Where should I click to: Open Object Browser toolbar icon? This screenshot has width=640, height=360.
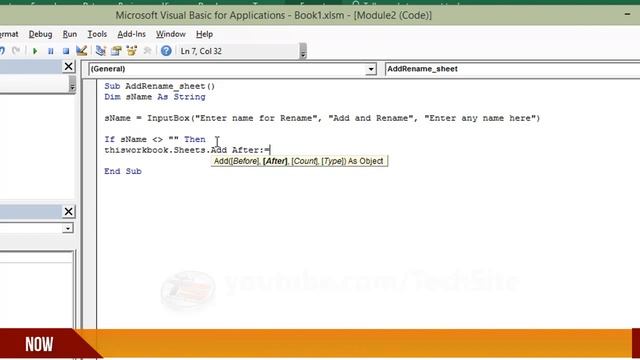pos(132,51)
